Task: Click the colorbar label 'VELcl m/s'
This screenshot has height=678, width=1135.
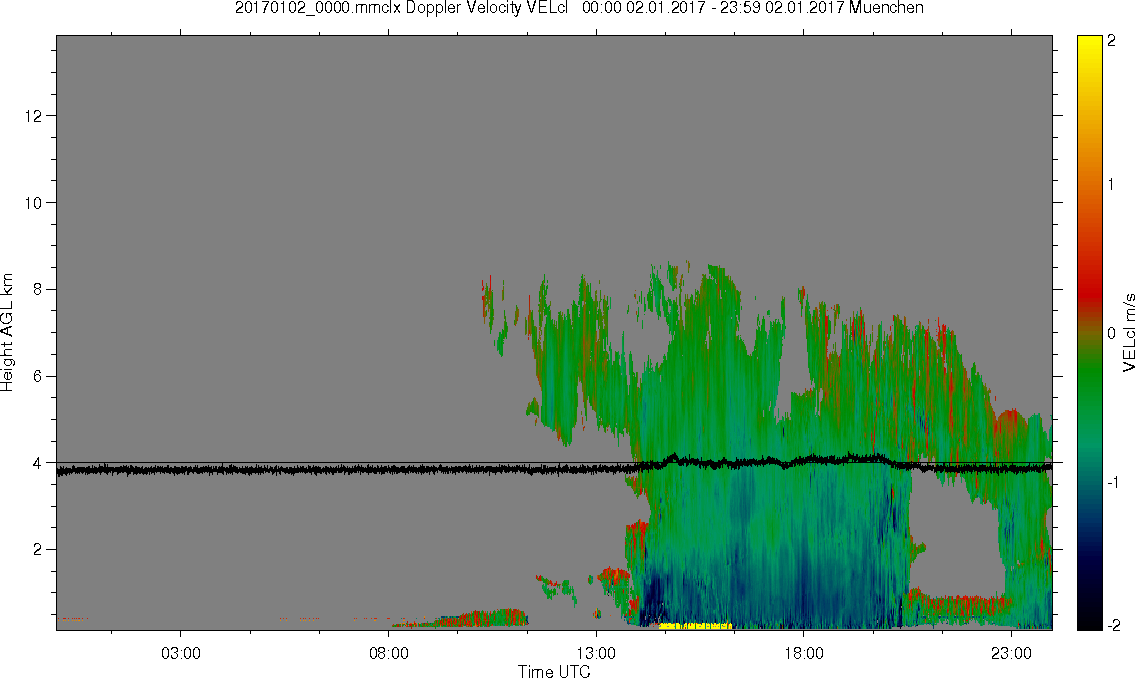Action: point(1128,333)
